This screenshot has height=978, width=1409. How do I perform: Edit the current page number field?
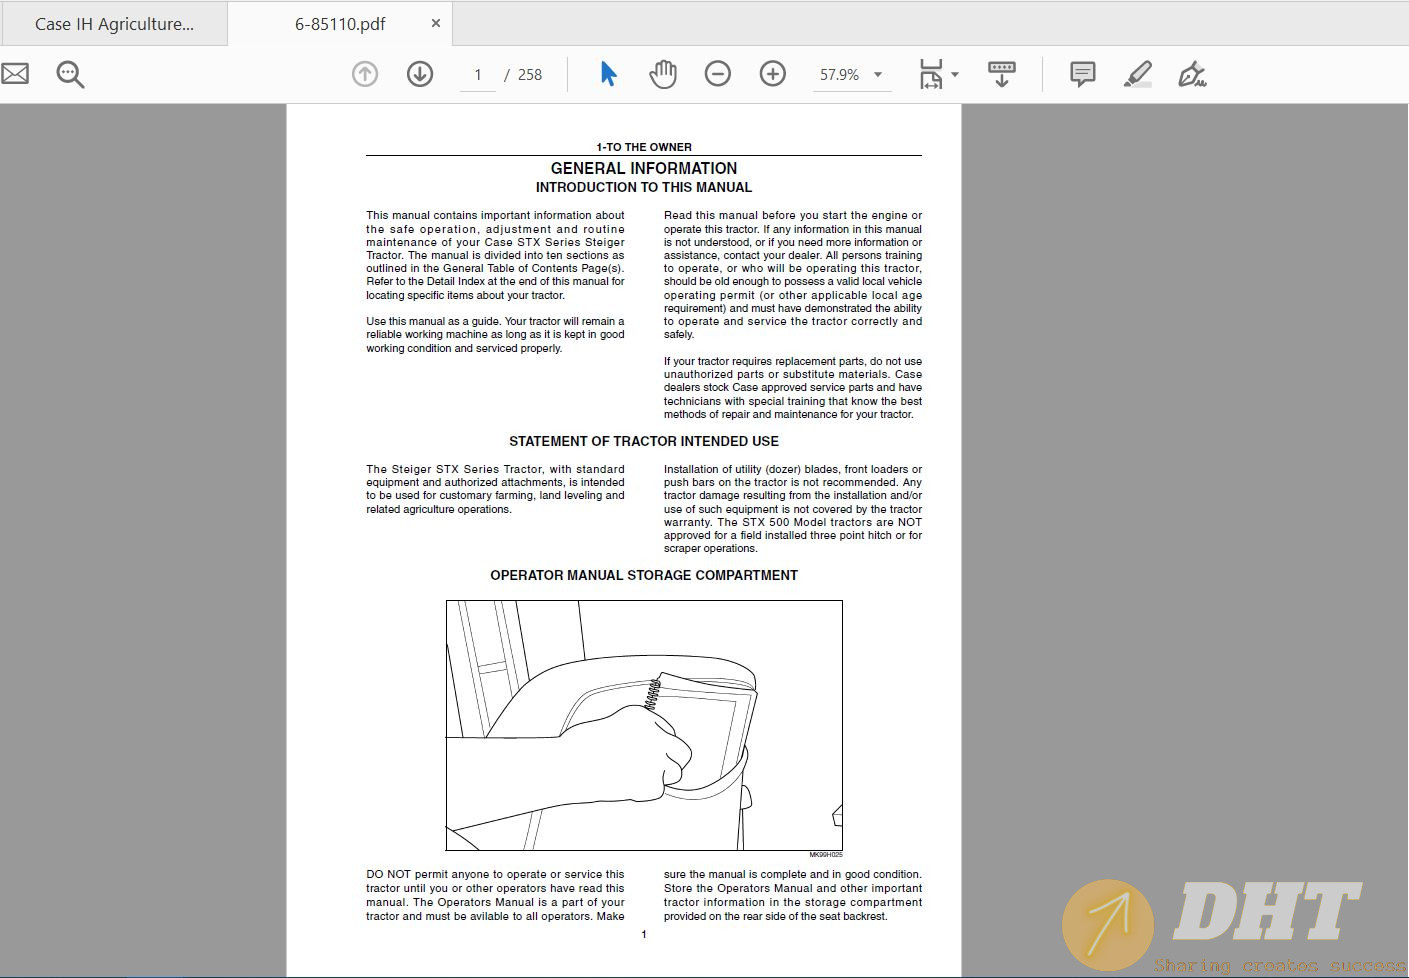(478, 75)
